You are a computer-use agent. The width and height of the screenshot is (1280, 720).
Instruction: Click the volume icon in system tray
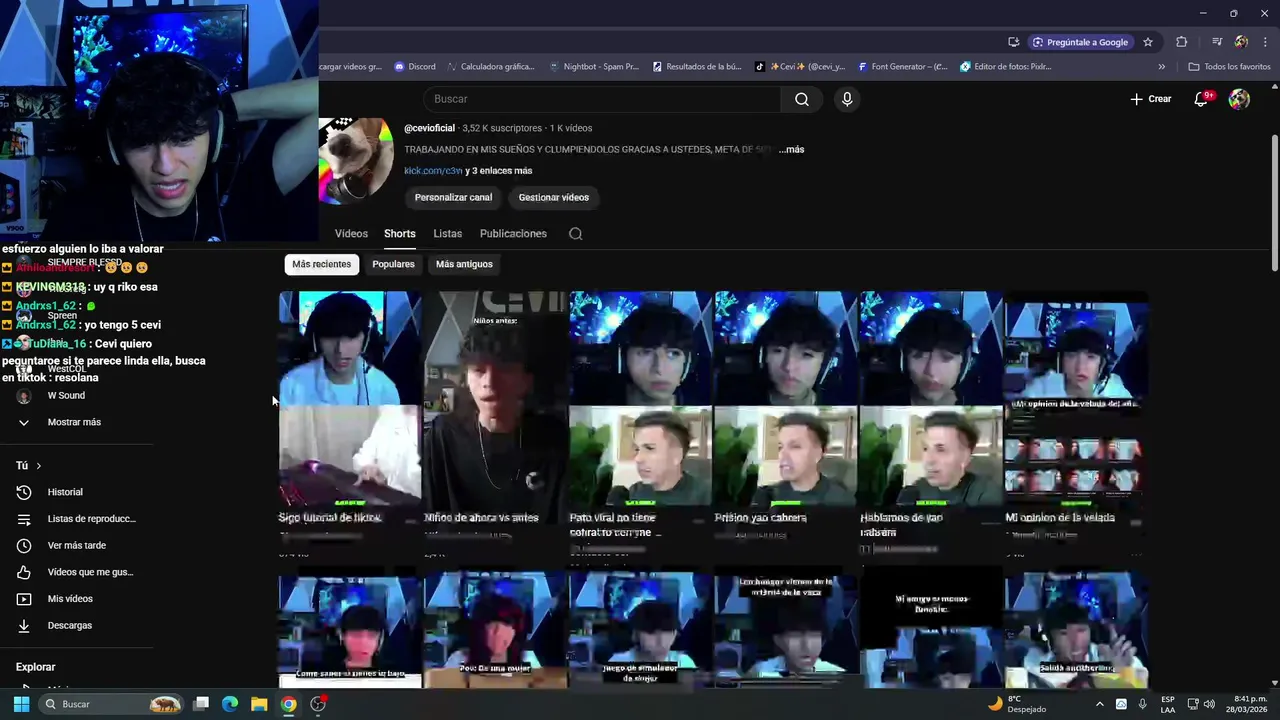coord(1209,704)
